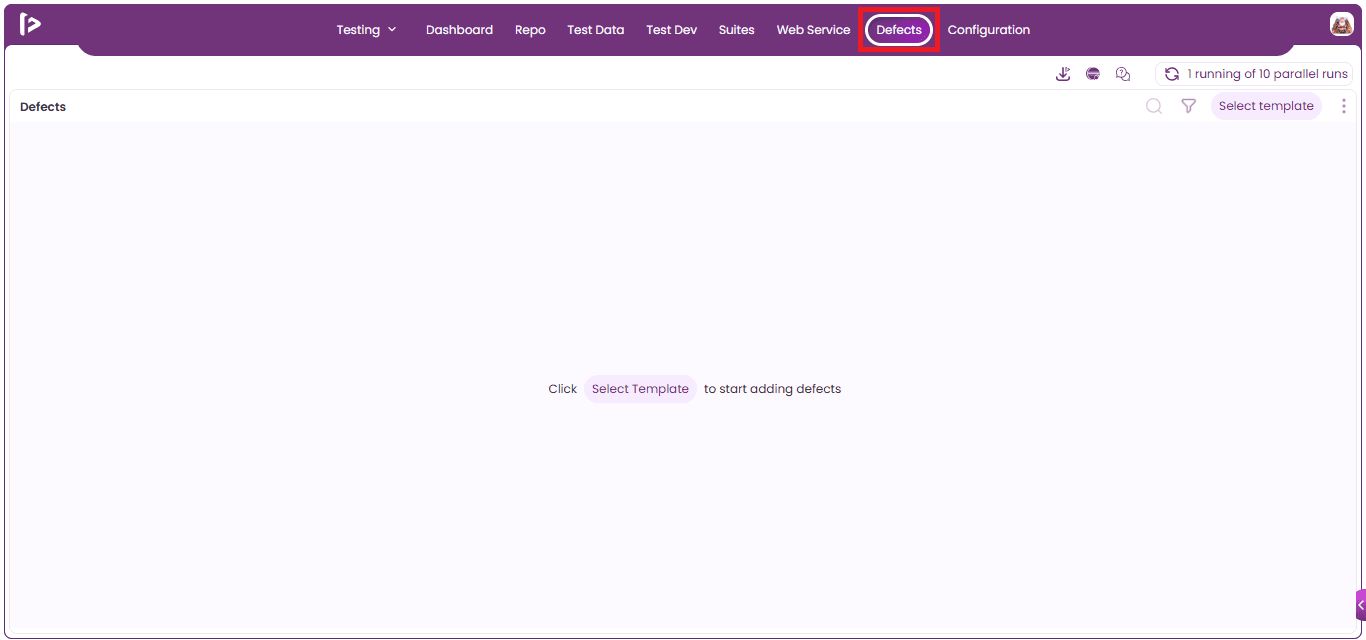Click the 'Defects' panel heading text
The width and height of the screenshot is (1366, 640).
[43, 107]
